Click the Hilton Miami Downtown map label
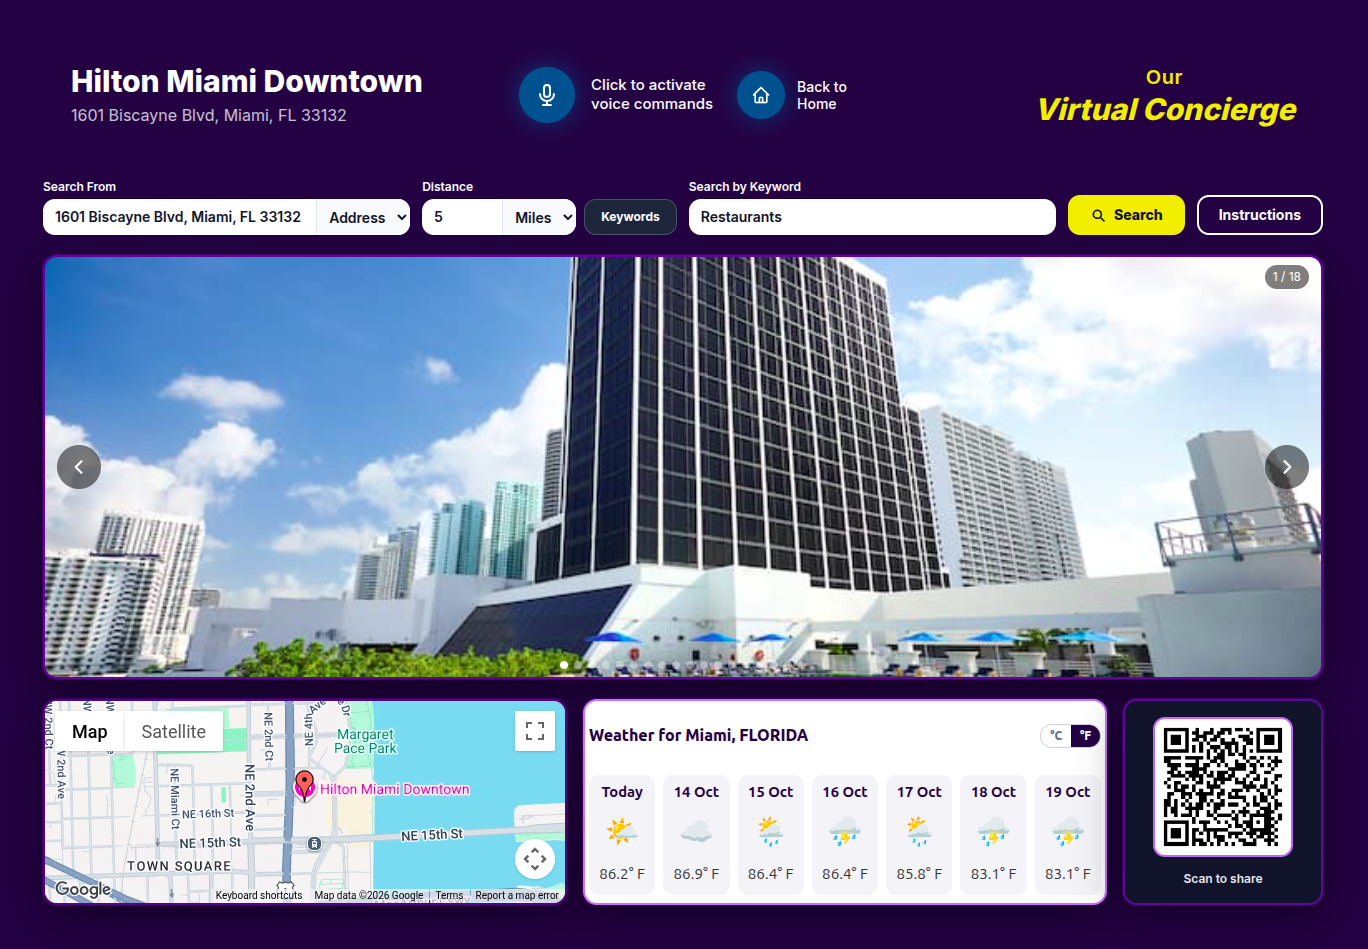Viewport: 1368px width, 949px height. tap(395, 790)
